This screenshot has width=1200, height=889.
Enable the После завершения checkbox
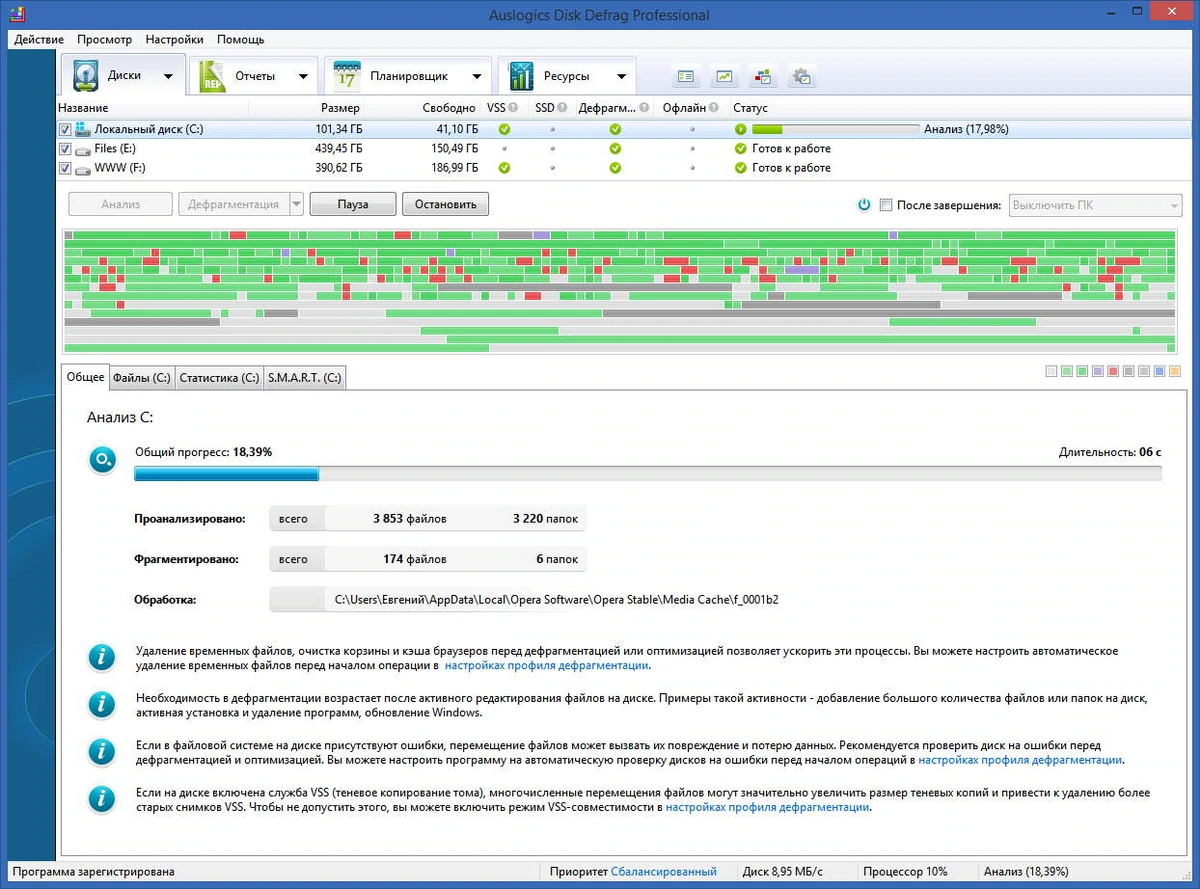pyautogui.click(x=885, y=205)
